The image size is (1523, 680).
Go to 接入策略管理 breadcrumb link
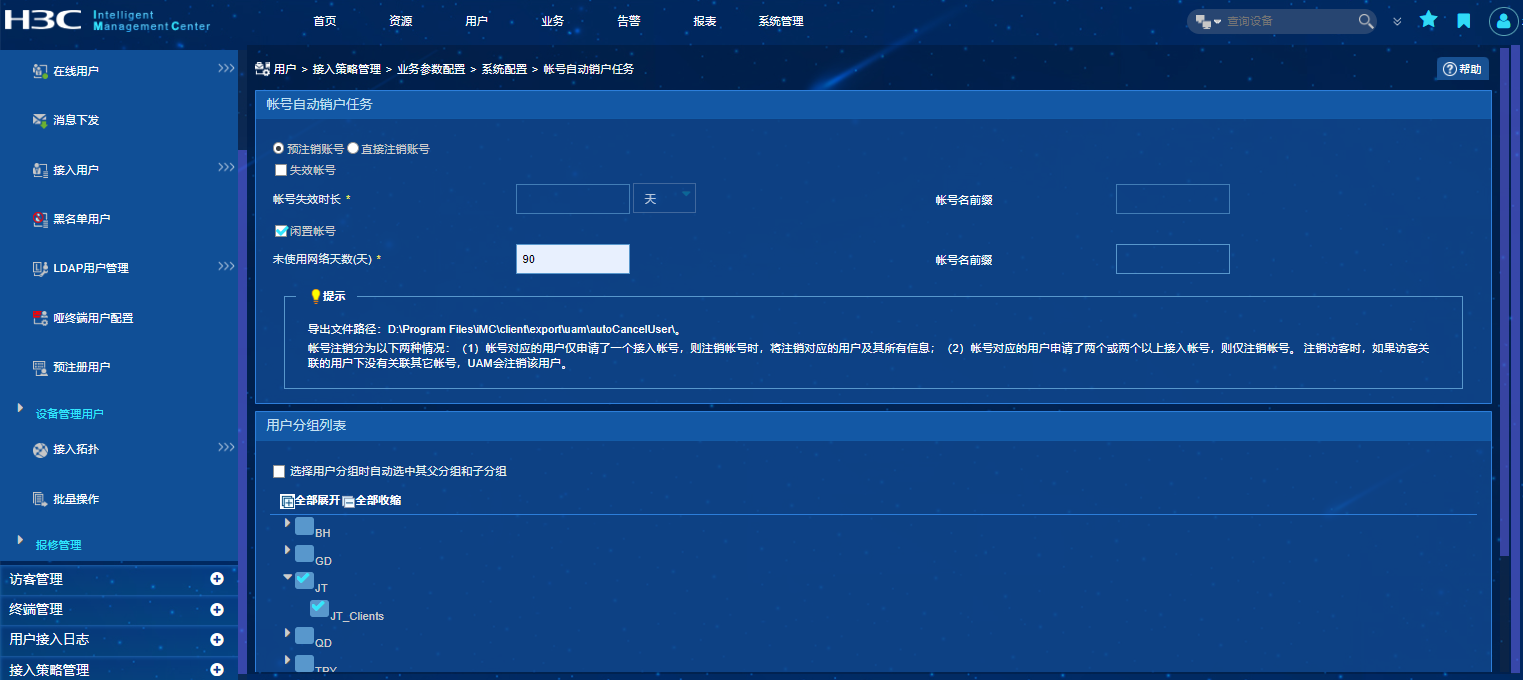pyautogui.click(x=346, y=69)
